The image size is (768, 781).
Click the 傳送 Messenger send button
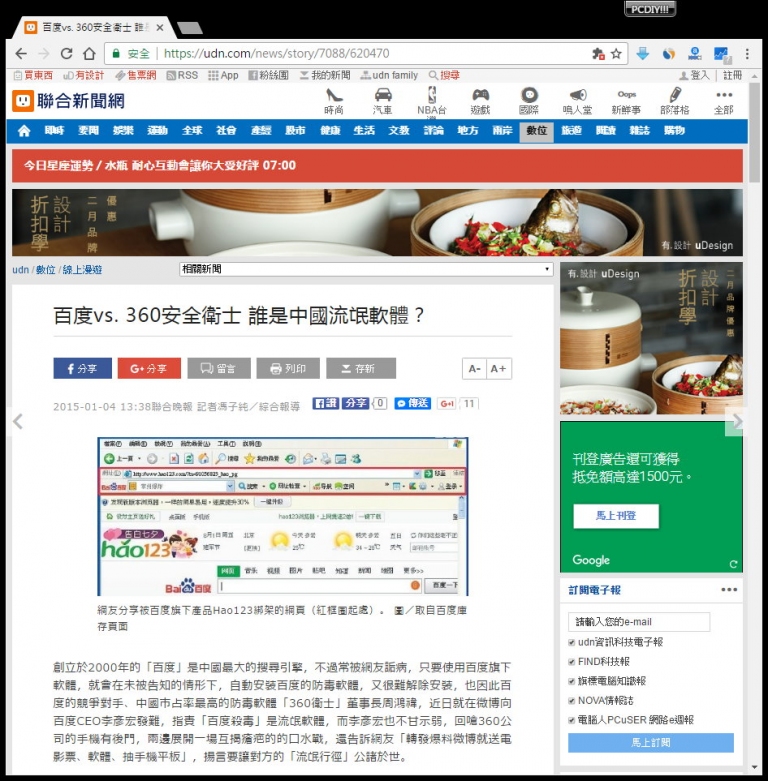tap(412, 403)
